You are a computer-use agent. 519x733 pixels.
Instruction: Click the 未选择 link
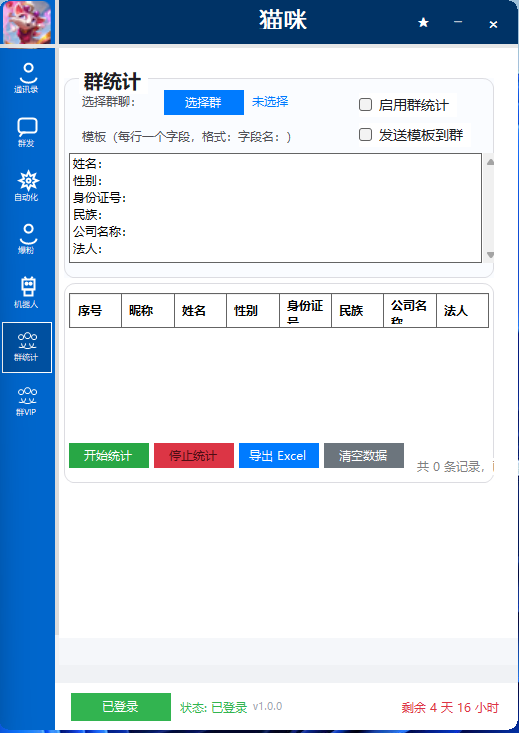click(x=270, y=101)
